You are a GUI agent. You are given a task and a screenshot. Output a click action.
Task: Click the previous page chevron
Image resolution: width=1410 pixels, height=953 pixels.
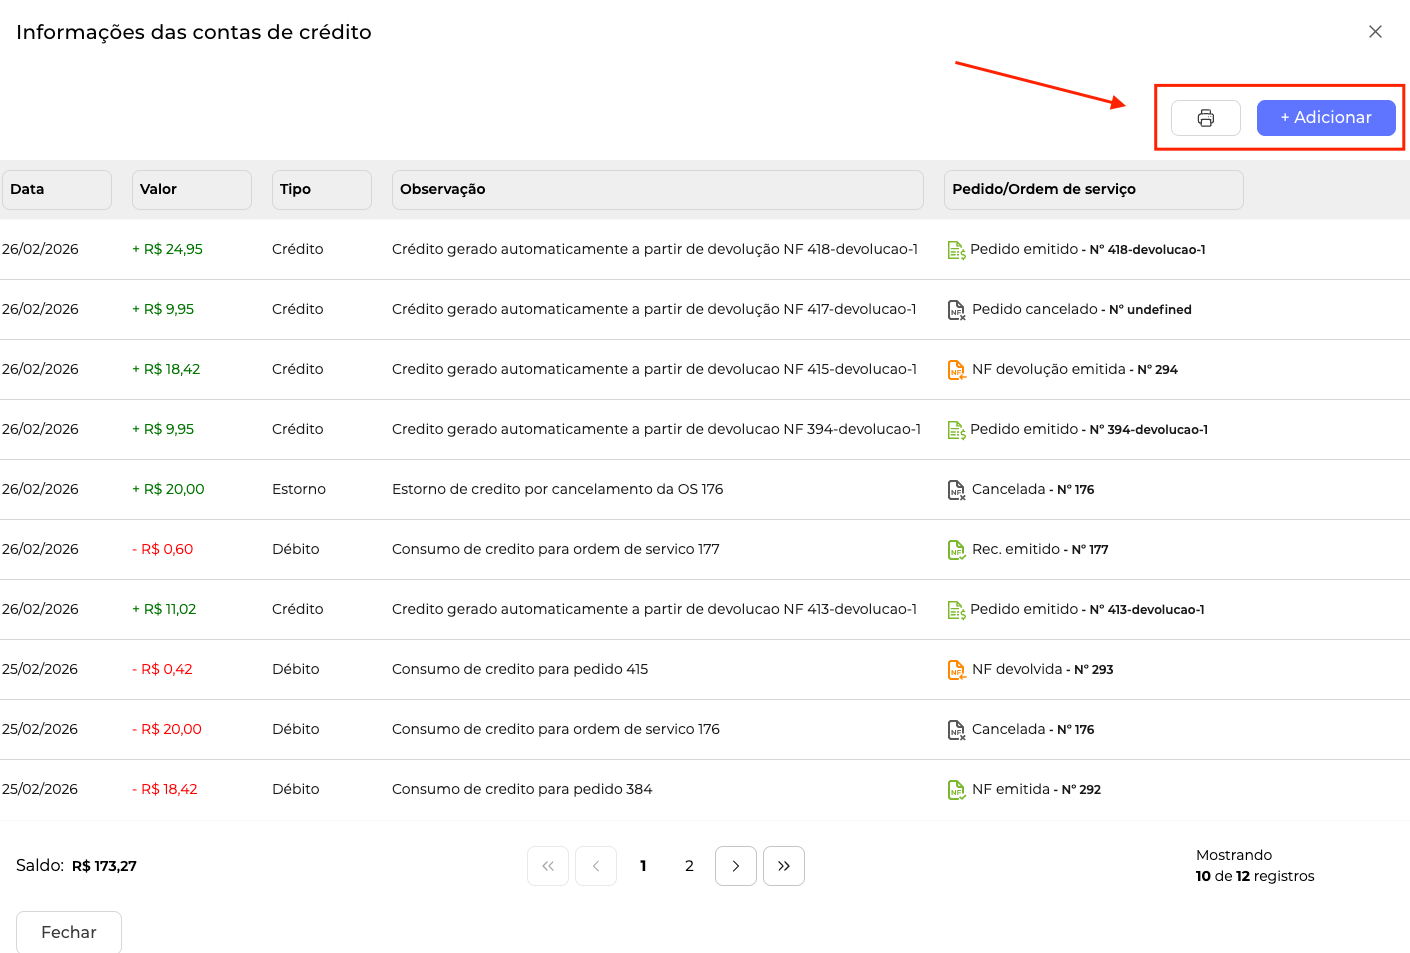point(596,866)
